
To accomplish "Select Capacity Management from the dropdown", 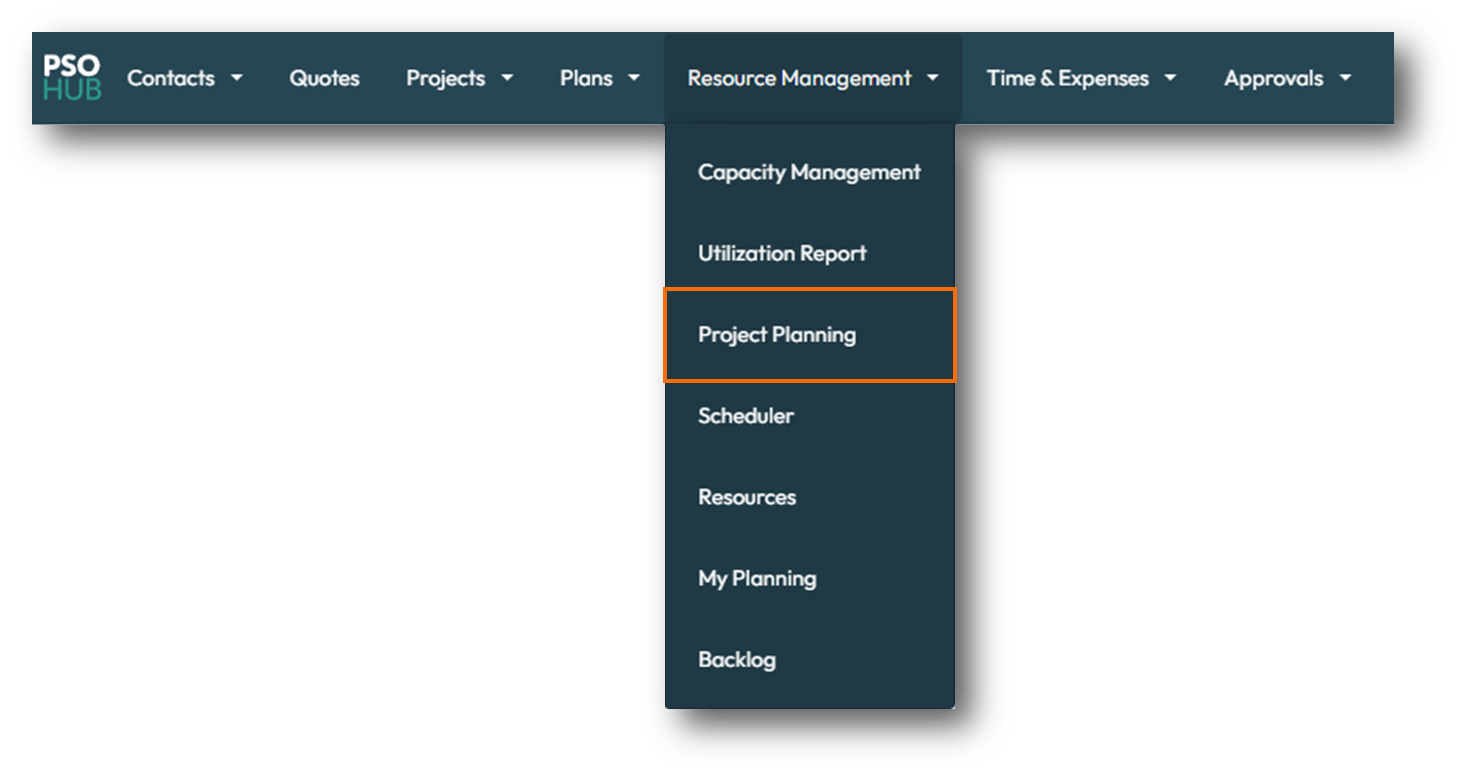I will 809,172.
